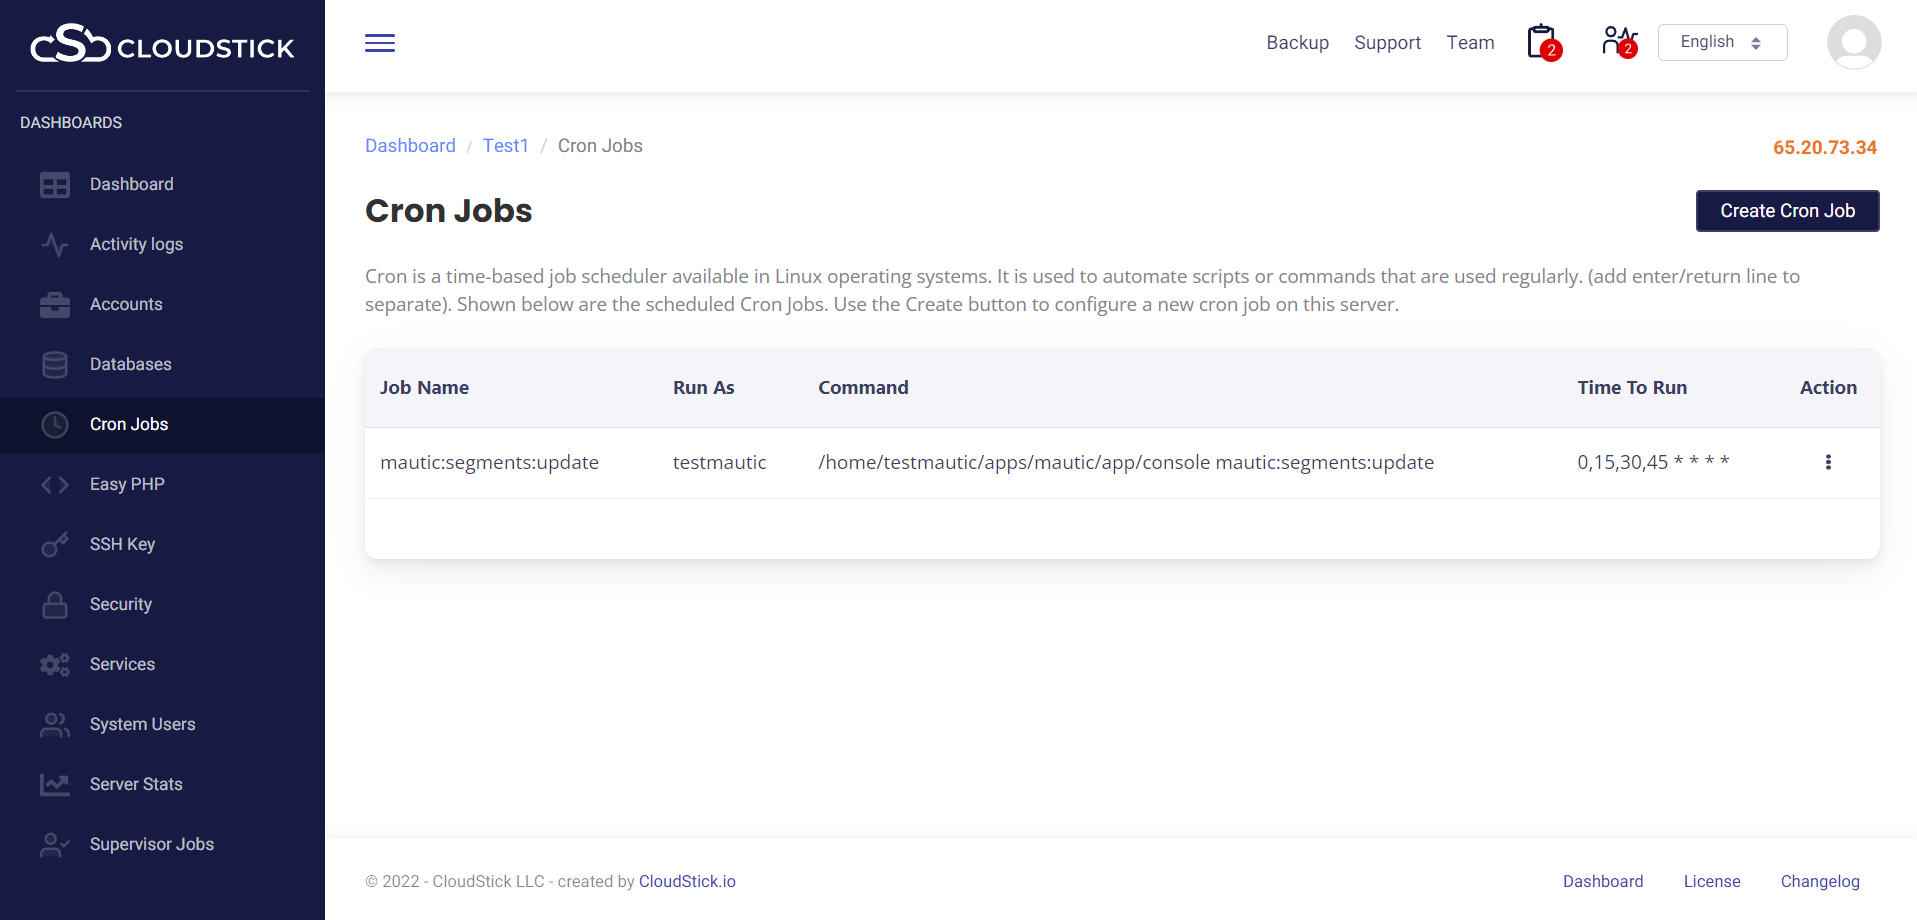Go to SSH Key page
The height and width of the screenshot is (920, 1917).
click(122, 544)
